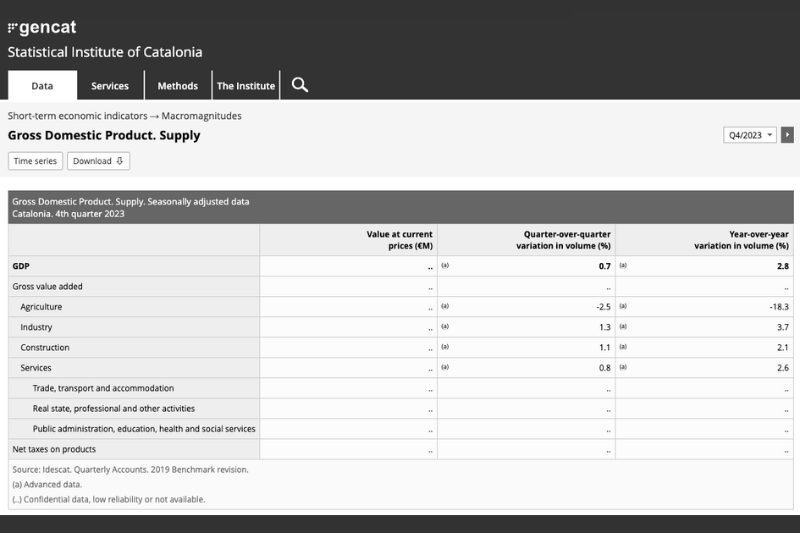This screenshot has width=800, height=533.
Task: Click the GDP quarter-over-quarter (a) footnote marker
Action: [x=445, y=266]
